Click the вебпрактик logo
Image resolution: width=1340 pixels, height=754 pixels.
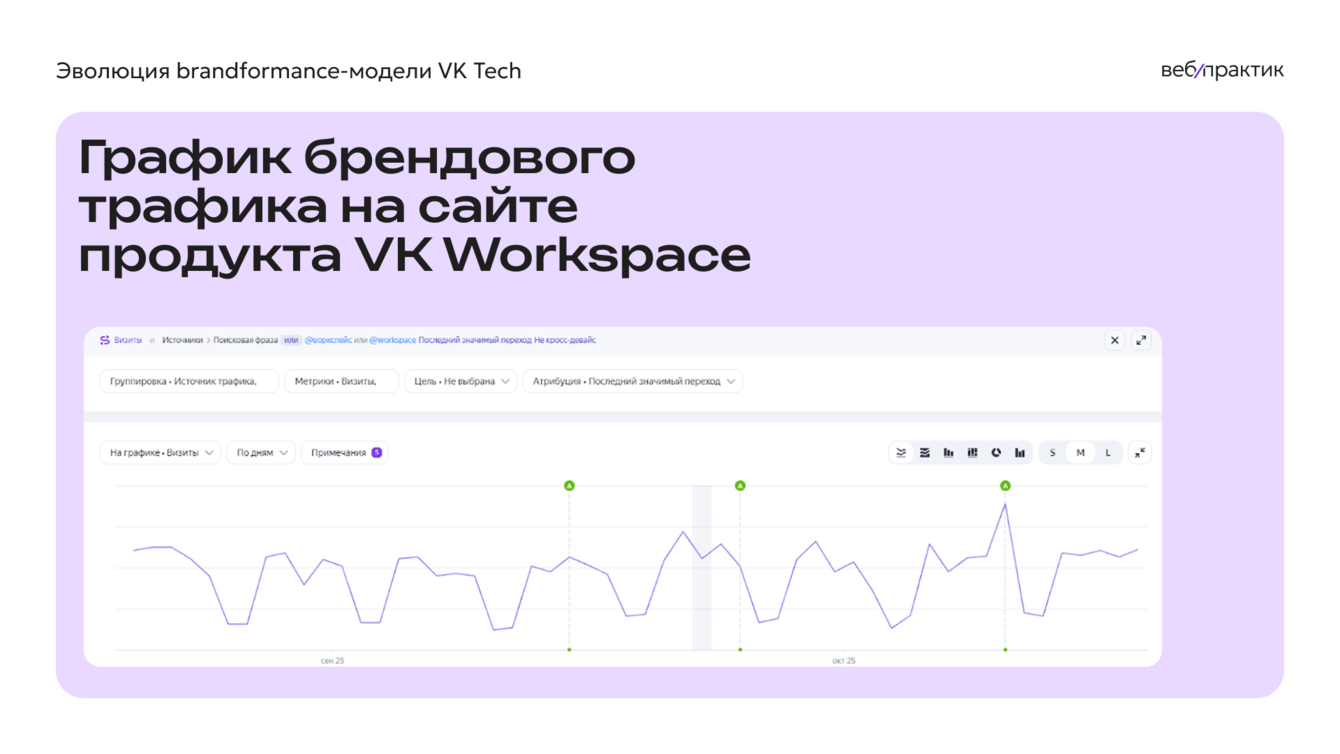(1222, 70)
